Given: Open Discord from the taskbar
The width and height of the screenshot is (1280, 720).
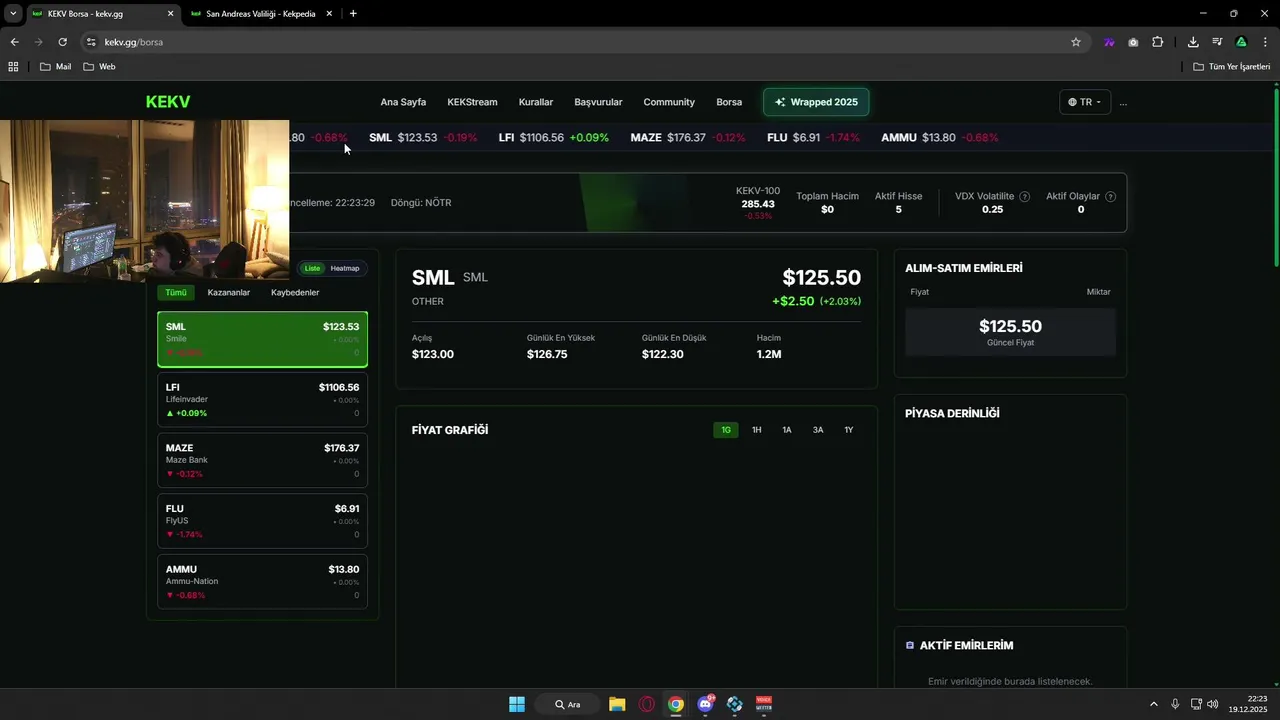Looking at the screenshot, I should pos(706,704).
